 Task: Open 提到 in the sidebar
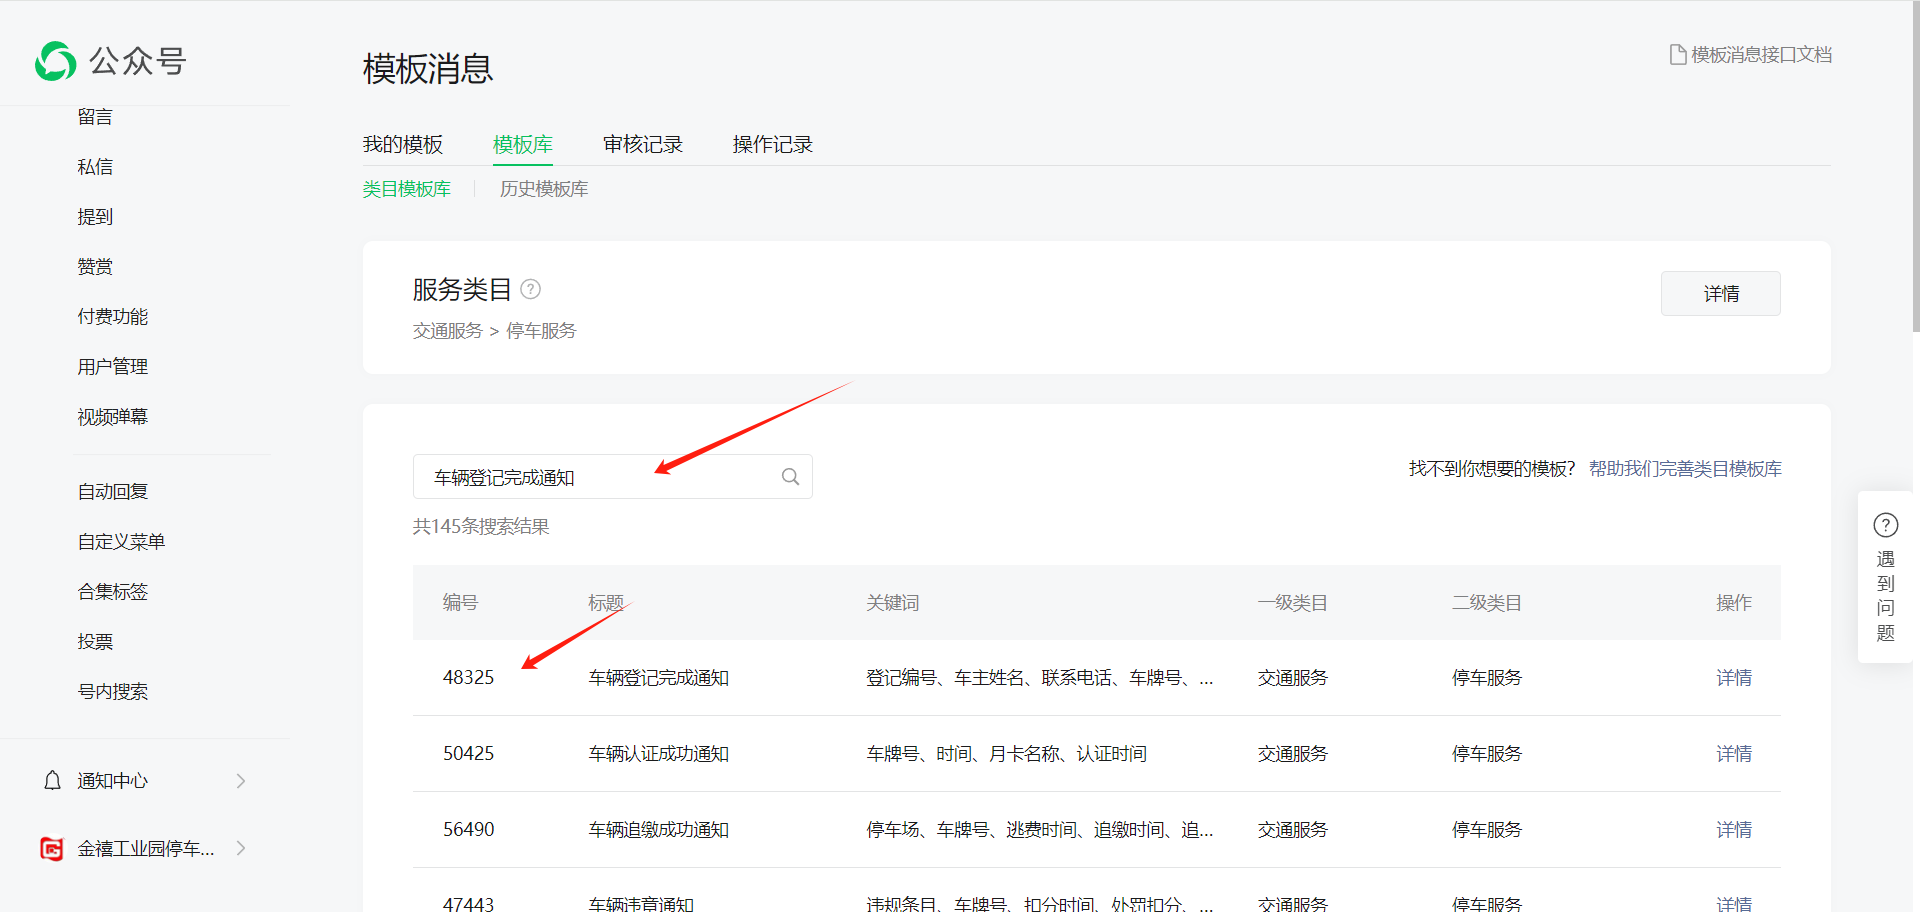(x=95, y=217)
